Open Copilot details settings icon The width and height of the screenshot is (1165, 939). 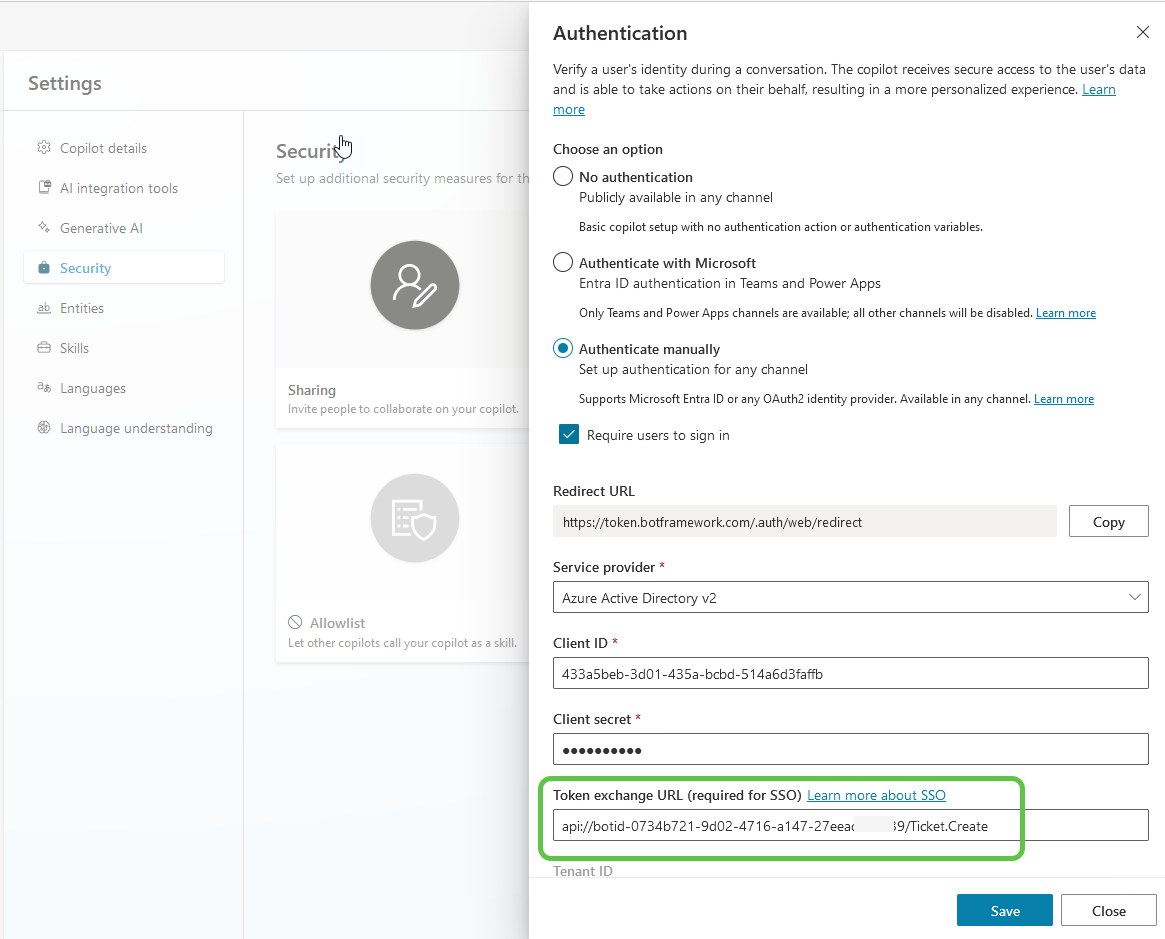(x=44, y=147)
